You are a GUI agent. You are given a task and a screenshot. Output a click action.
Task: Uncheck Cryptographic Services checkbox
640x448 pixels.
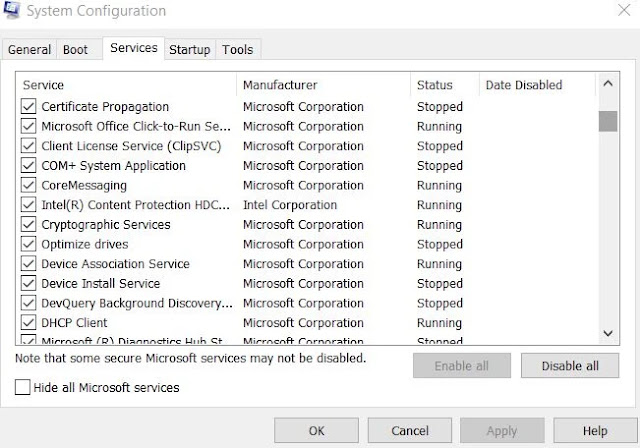coord(28,225)
